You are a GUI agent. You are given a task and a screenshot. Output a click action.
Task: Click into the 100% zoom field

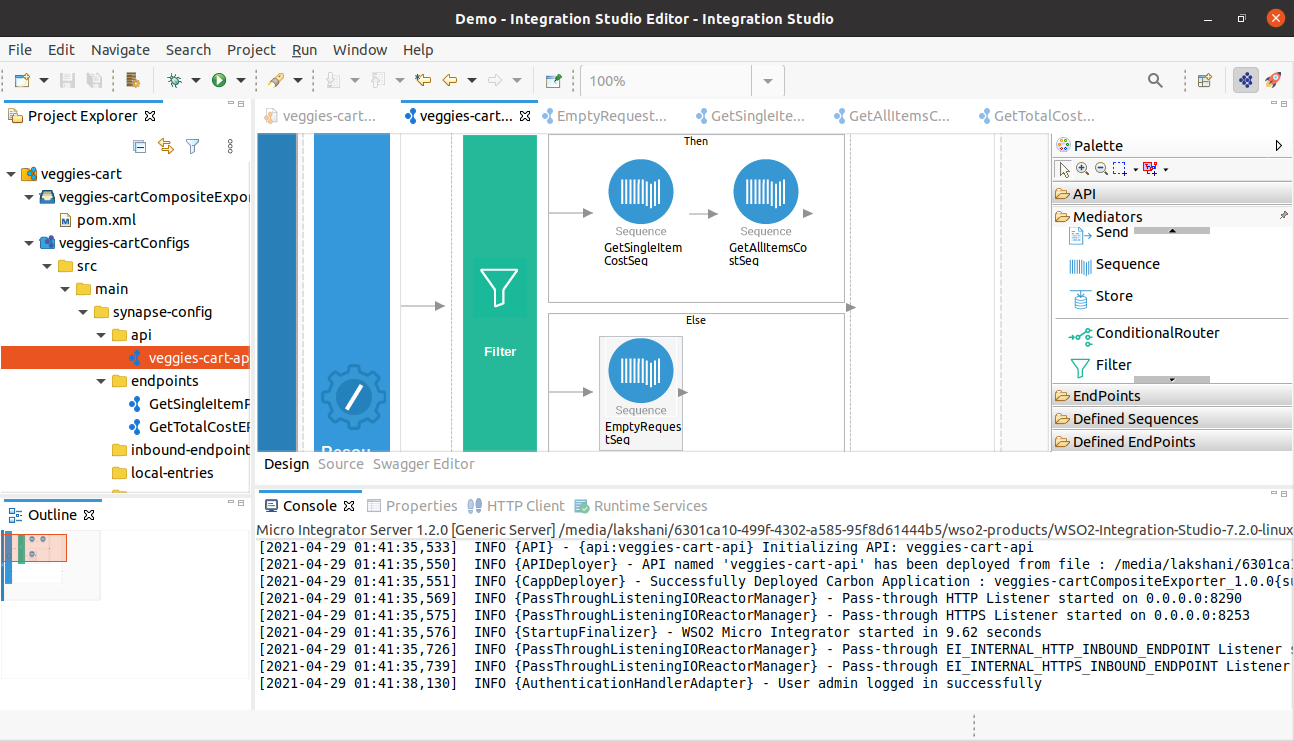(x=665, y=81)
